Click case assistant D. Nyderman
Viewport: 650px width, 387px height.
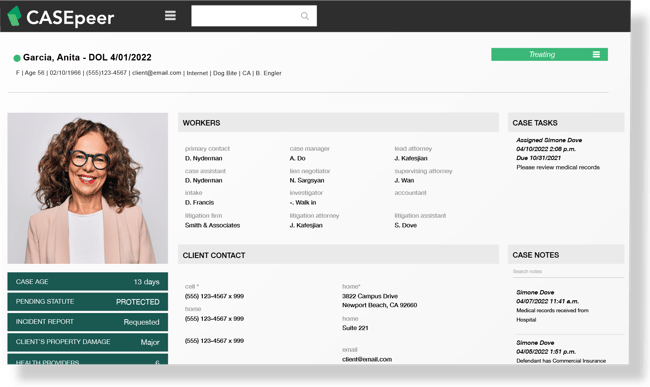204,180
